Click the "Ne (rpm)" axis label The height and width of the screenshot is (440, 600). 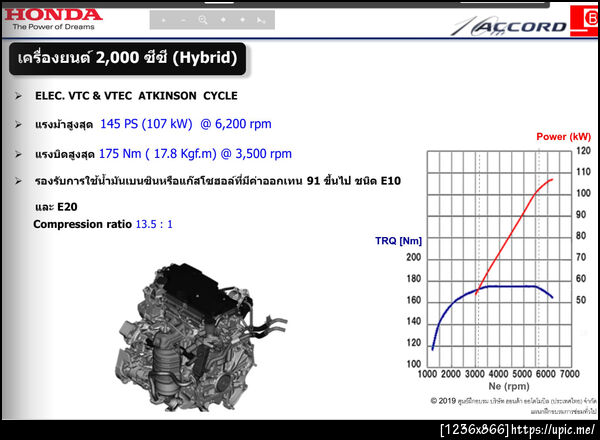click(x=509, y=386)
